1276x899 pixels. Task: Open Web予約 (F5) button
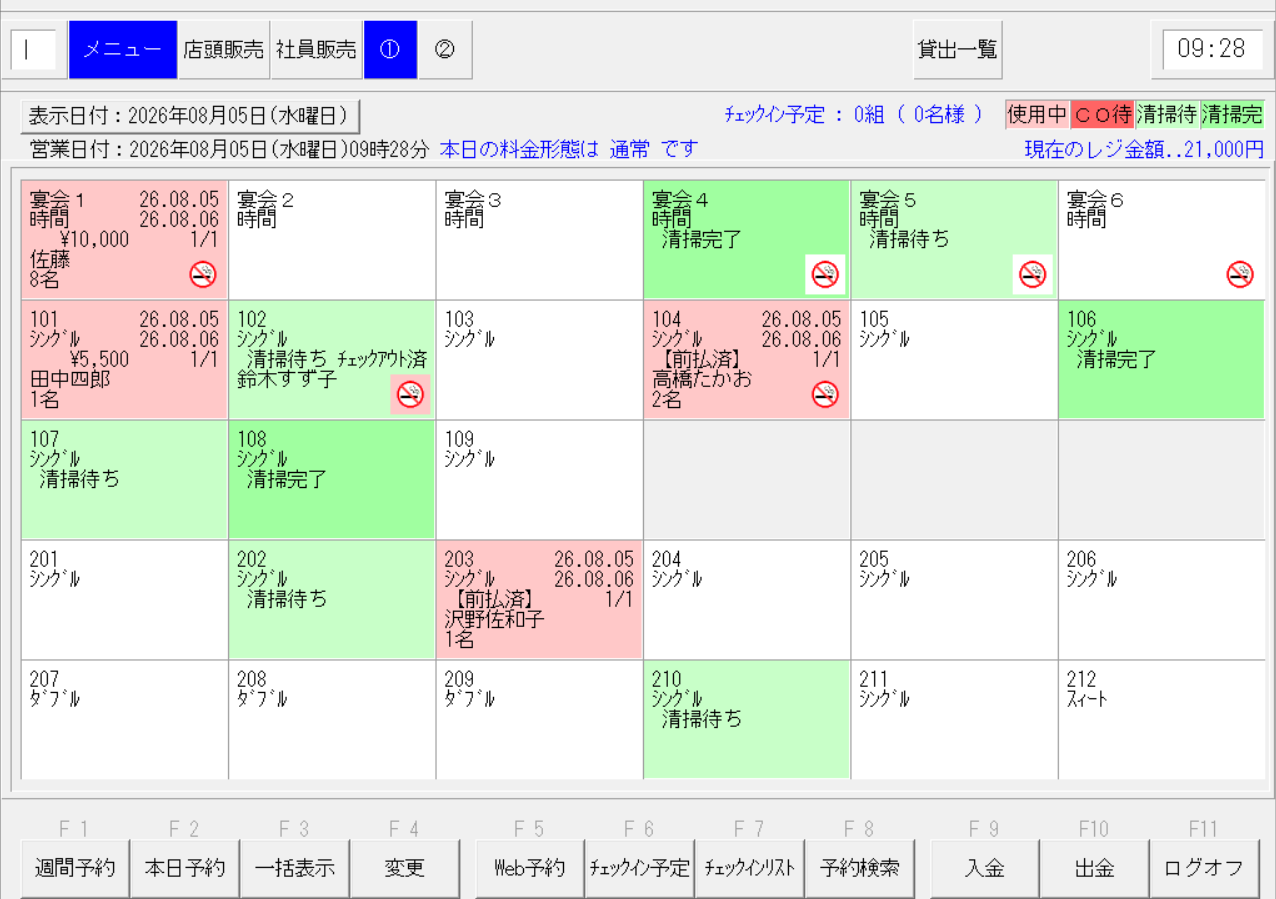tap(530, 868)
